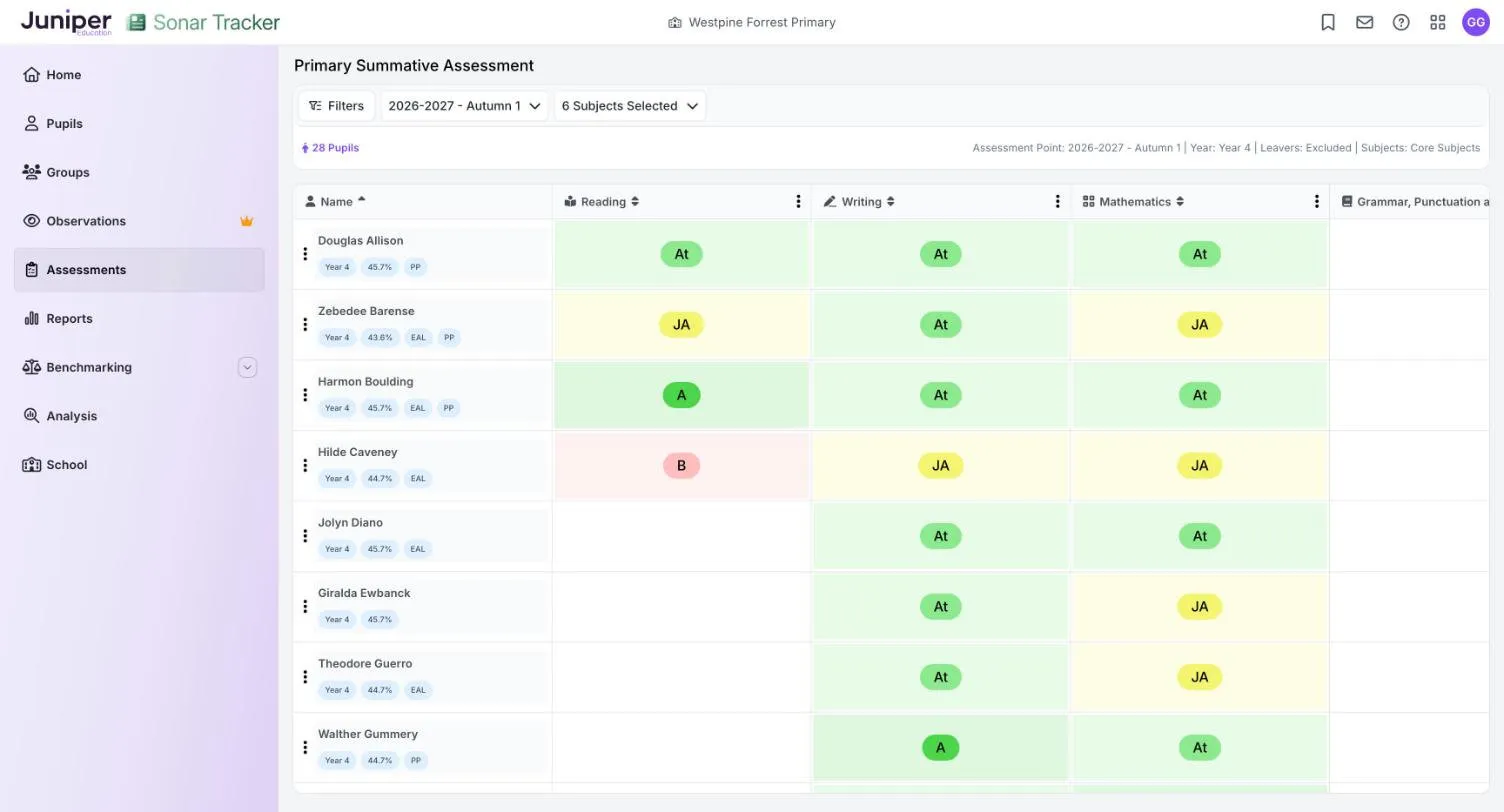Open row menu for Douglas Allison
Image resolution: width=1504 pixels, height=812 pixels.
305,254
